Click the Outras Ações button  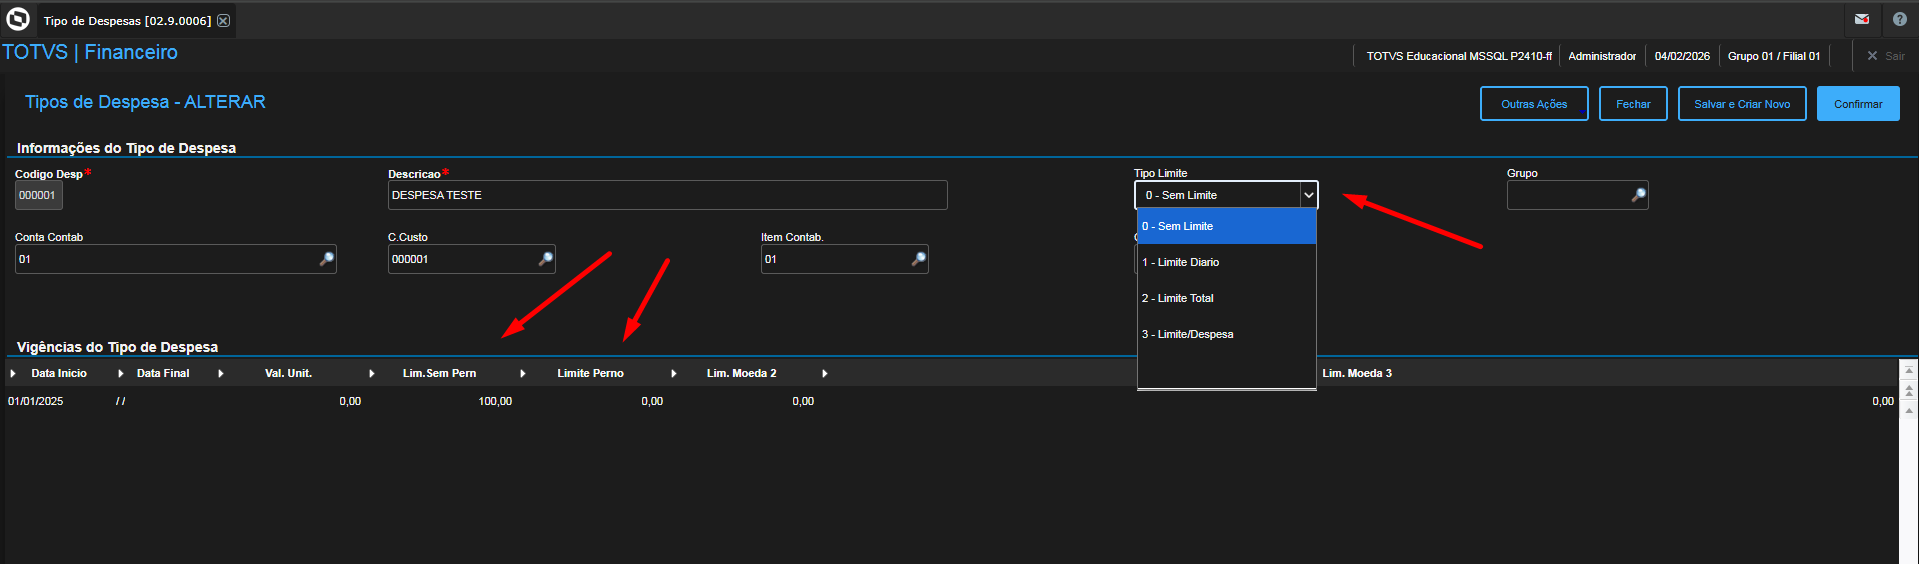click(1534, 104)
